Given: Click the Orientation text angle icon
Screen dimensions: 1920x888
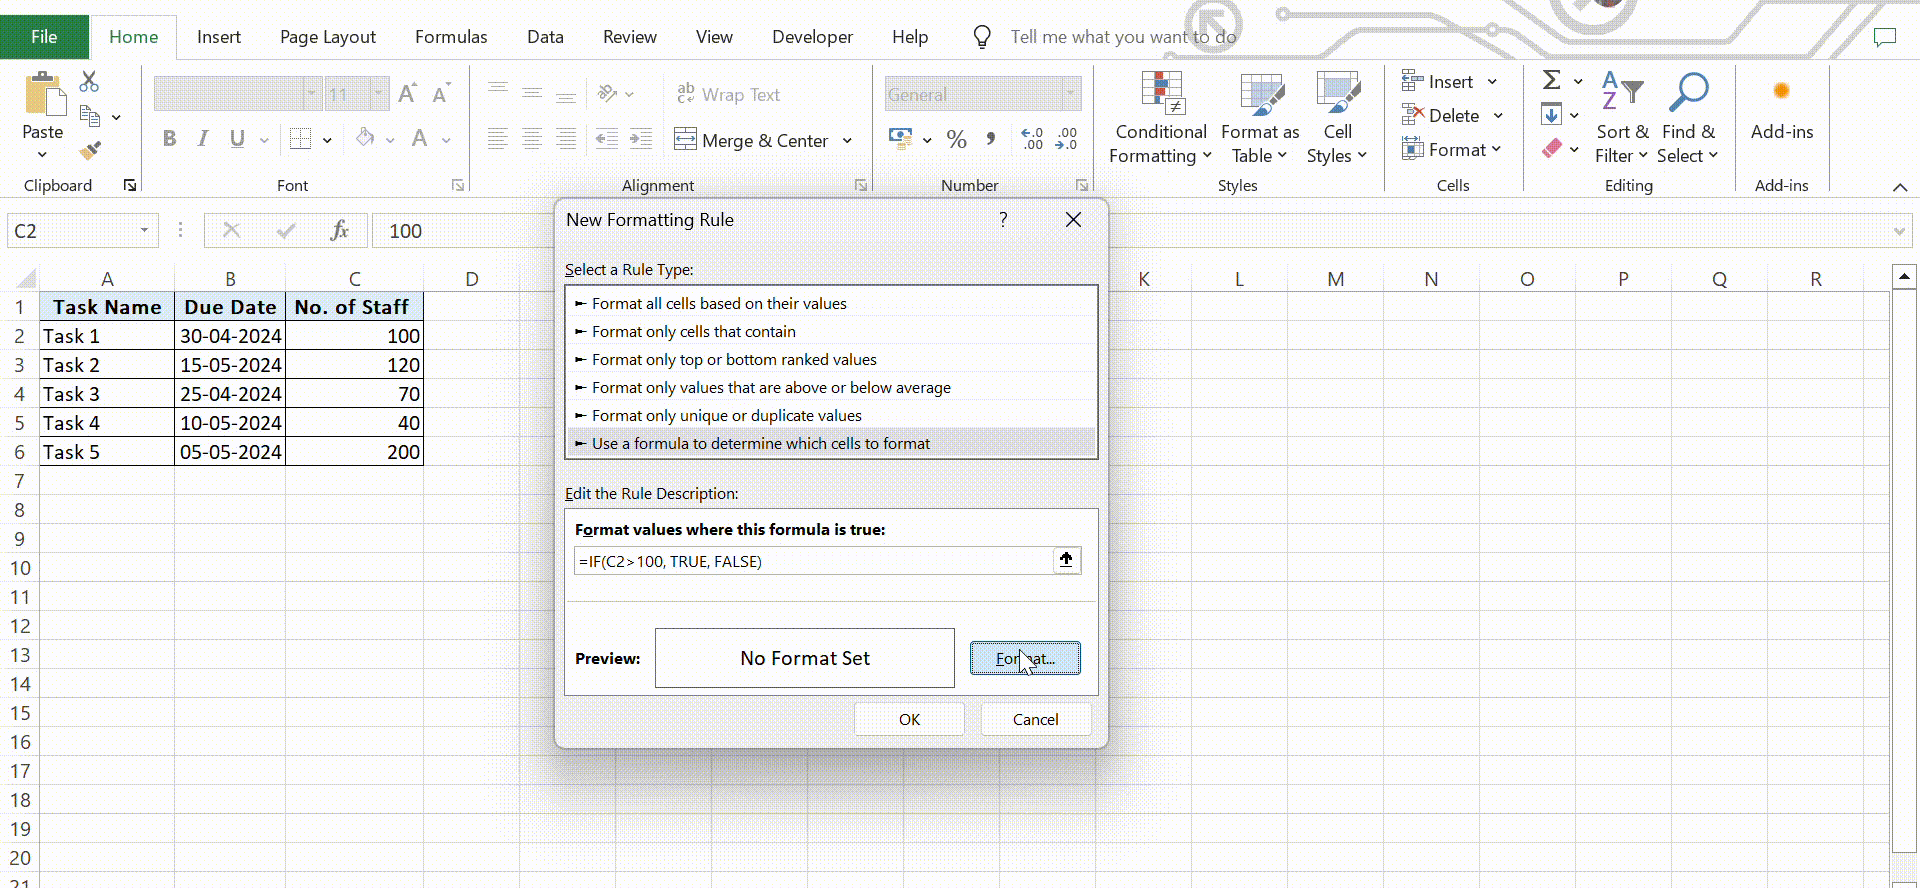Looking at the screenshot, I should coord(607,94).
